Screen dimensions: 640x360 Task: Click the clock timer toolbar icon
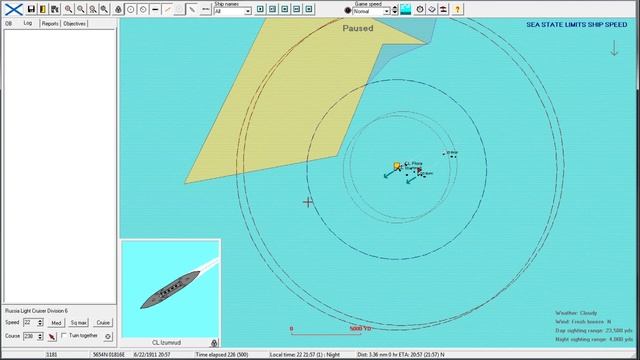(x=420, y=9)
